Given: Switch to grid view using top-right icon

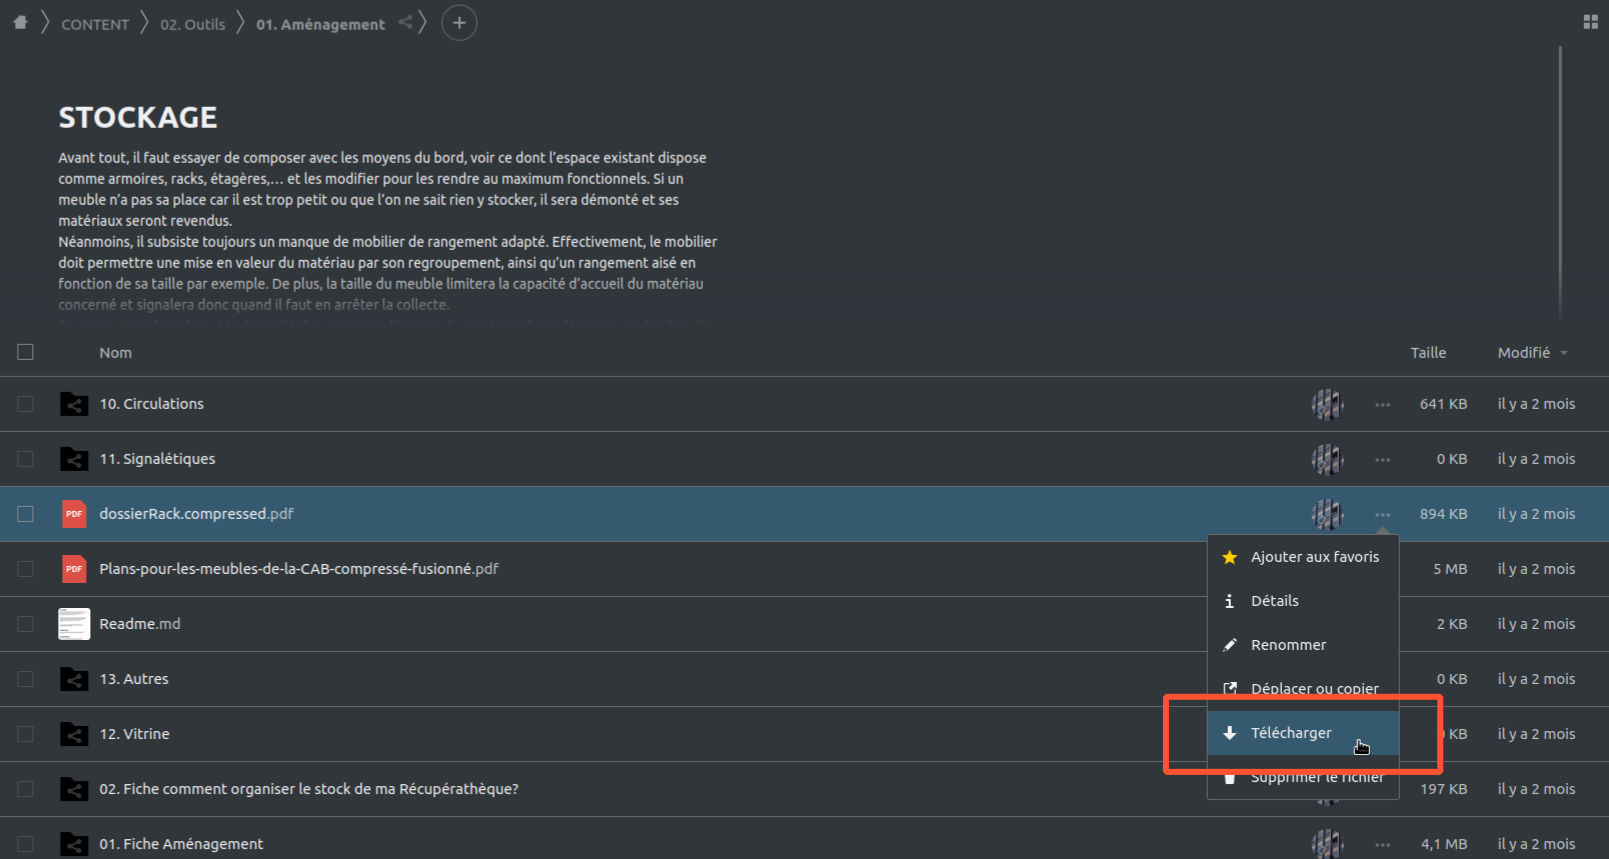Looking at the screenshot, I should pos(1590,22).
